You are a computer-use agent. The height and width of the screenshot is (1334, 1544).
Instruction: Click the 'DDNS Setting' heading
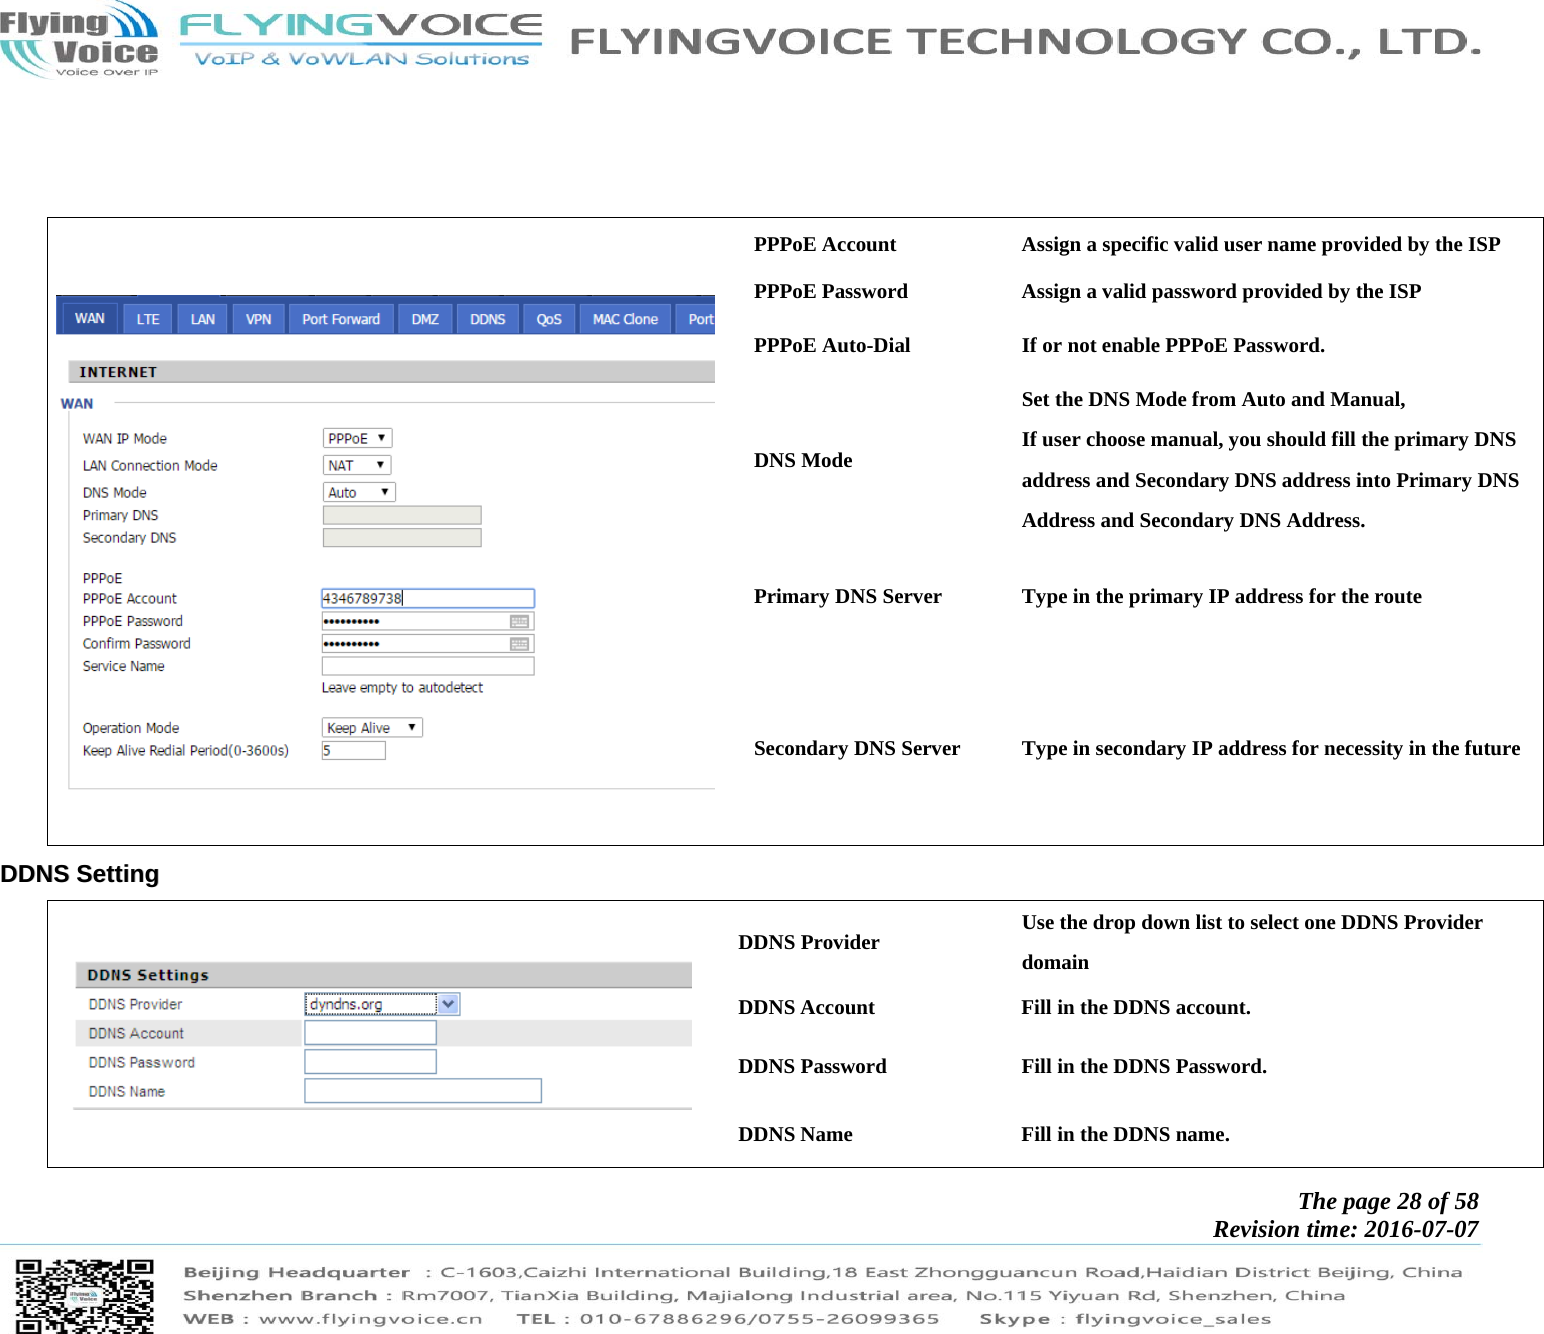click(80, 874)
